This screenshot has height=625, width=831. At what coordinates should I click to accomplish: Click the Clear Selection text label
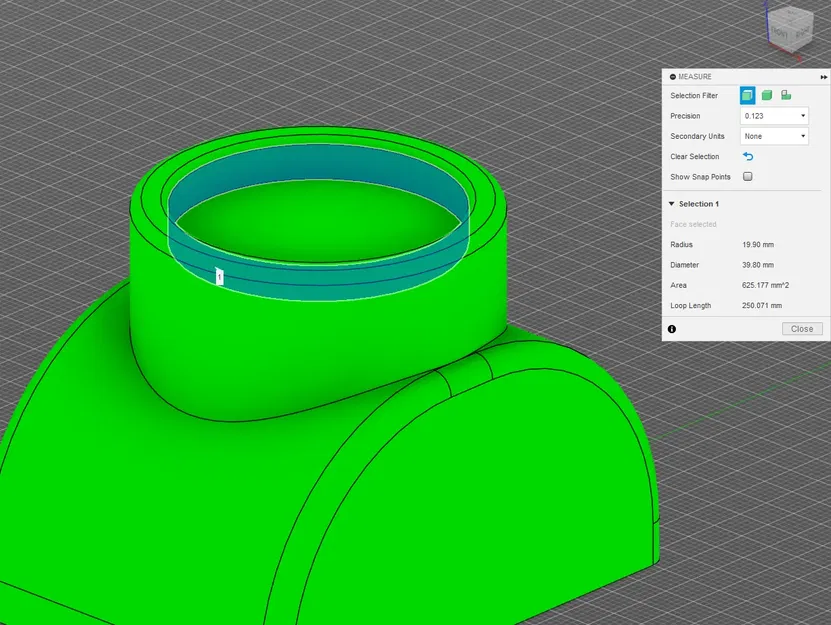click(697, 156)
